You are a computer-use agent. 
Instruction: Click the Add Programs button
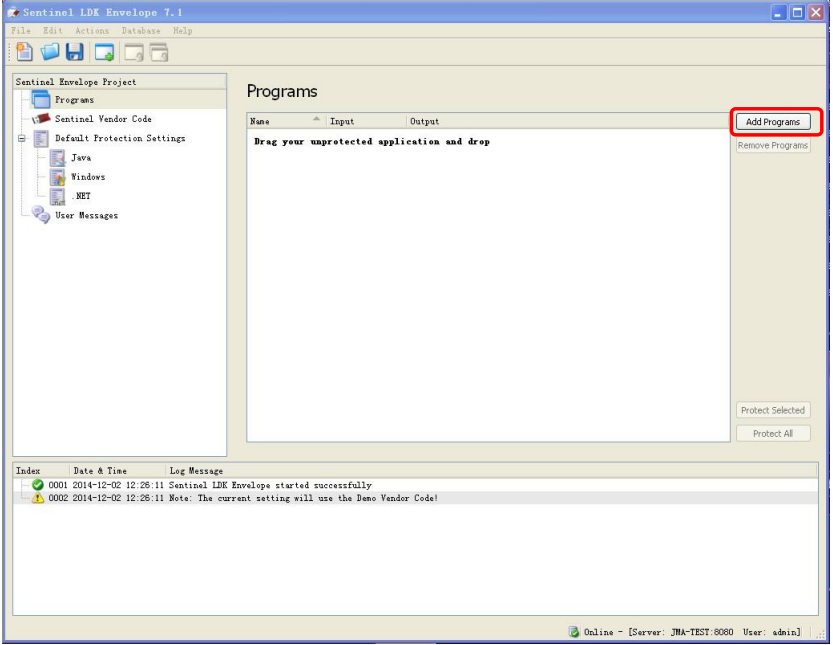click(773, 122)
